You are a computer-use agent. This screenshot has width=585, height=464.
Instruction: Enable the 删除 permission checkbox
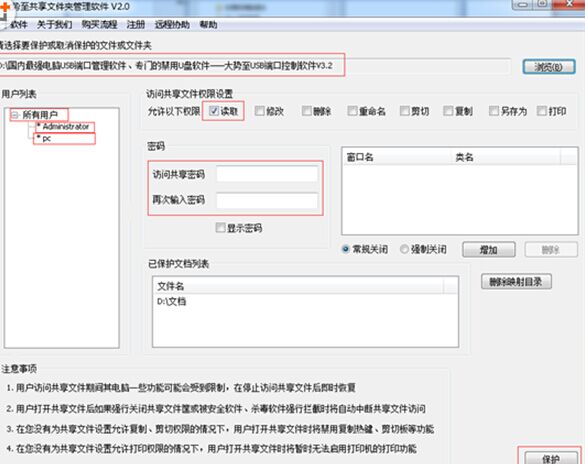pos(306,111)
